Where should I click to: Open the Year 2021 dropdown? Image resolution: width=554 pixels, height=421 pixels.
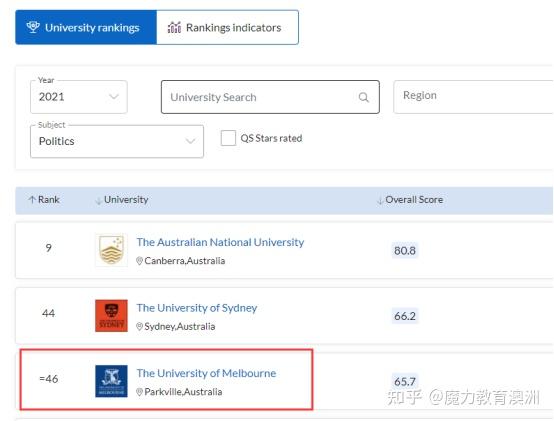point(79,97)
